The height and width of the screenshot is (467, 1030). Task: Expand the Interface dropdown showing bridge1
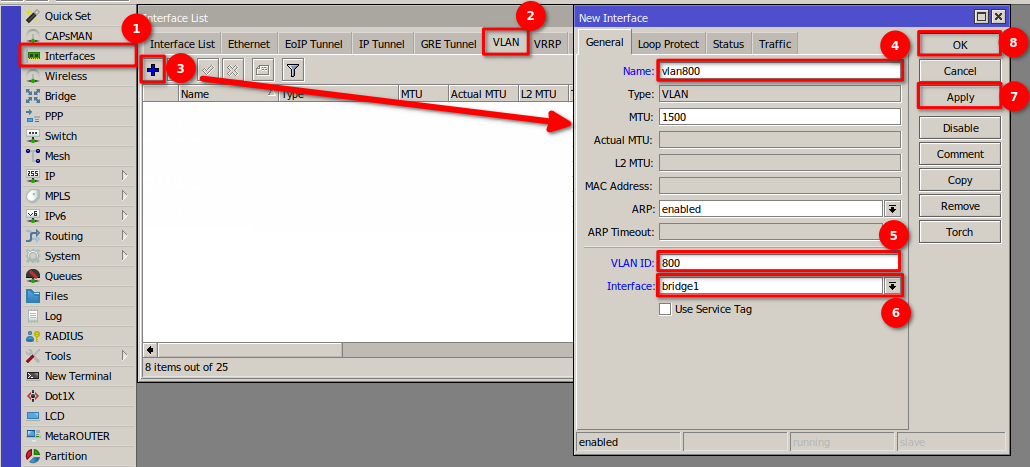tap(891, 286)
